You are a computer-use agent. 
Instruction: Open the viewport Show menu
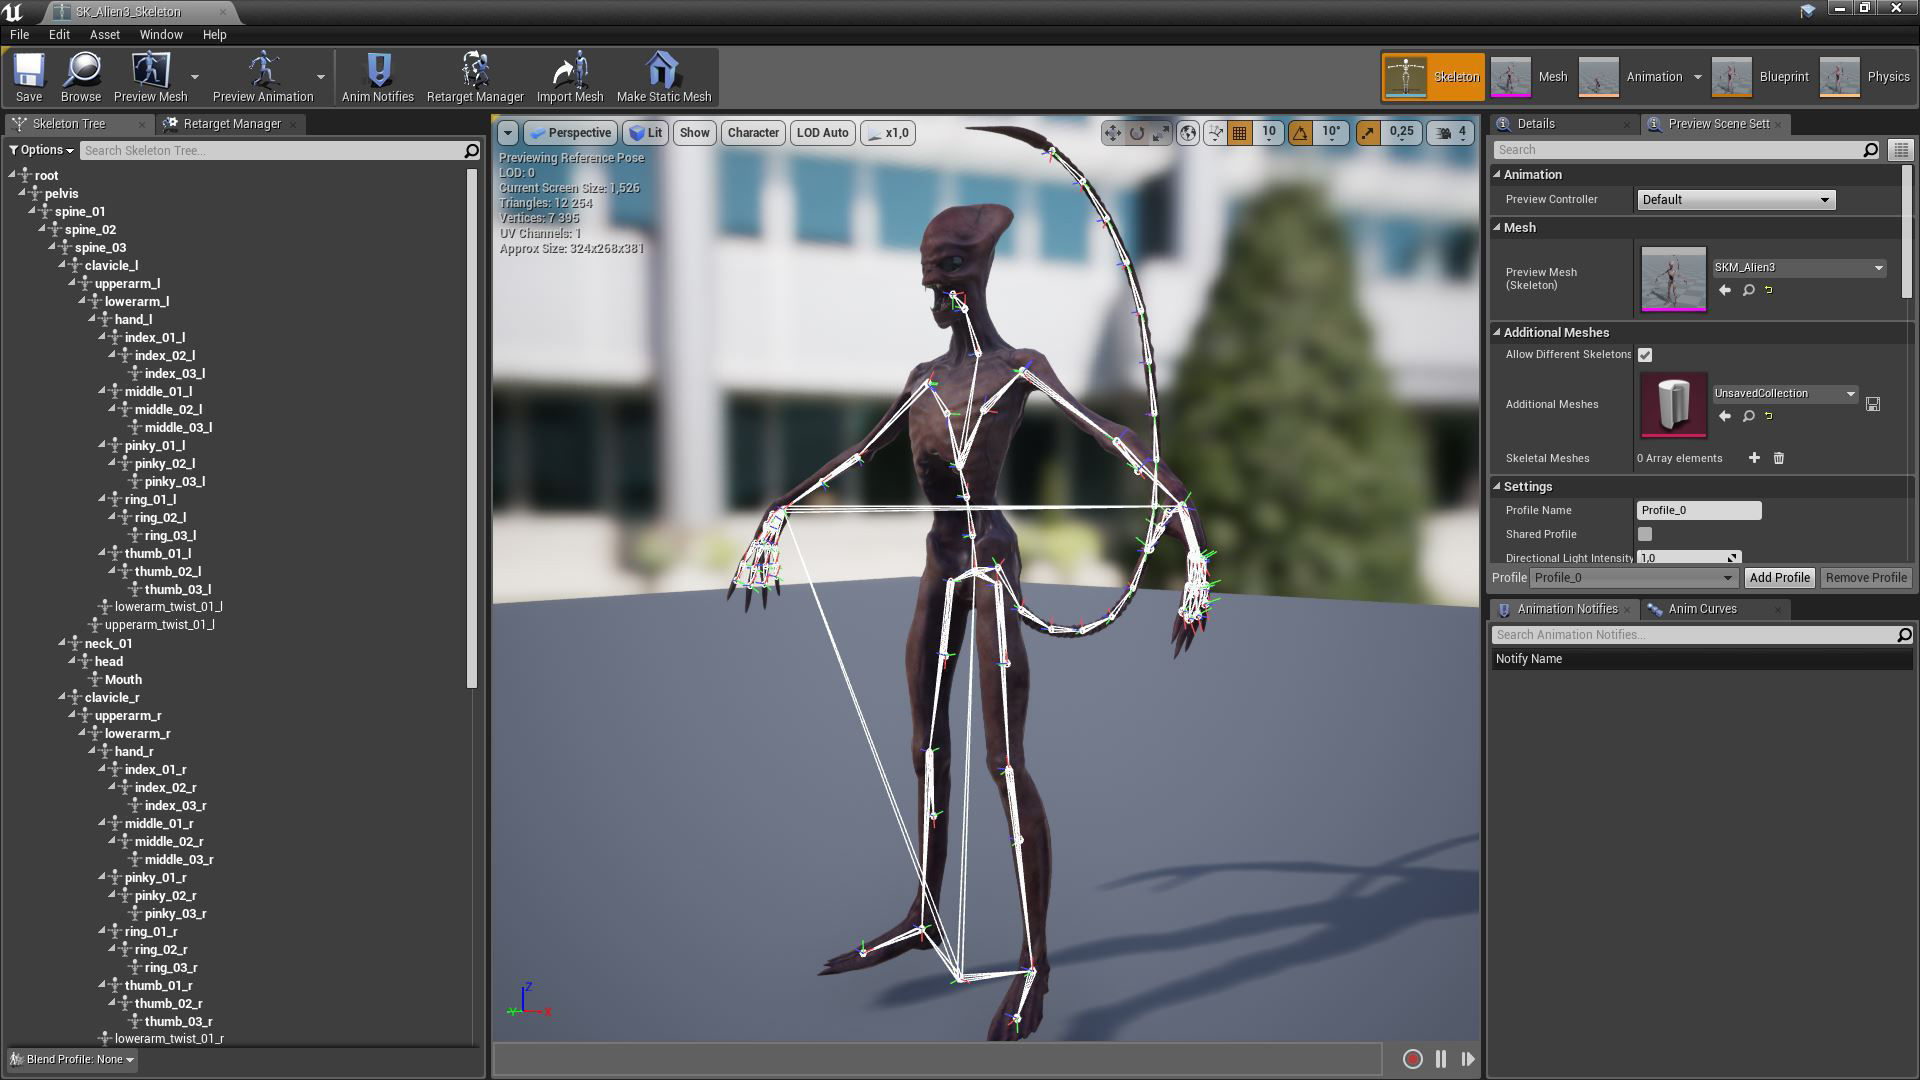point(695,133)
